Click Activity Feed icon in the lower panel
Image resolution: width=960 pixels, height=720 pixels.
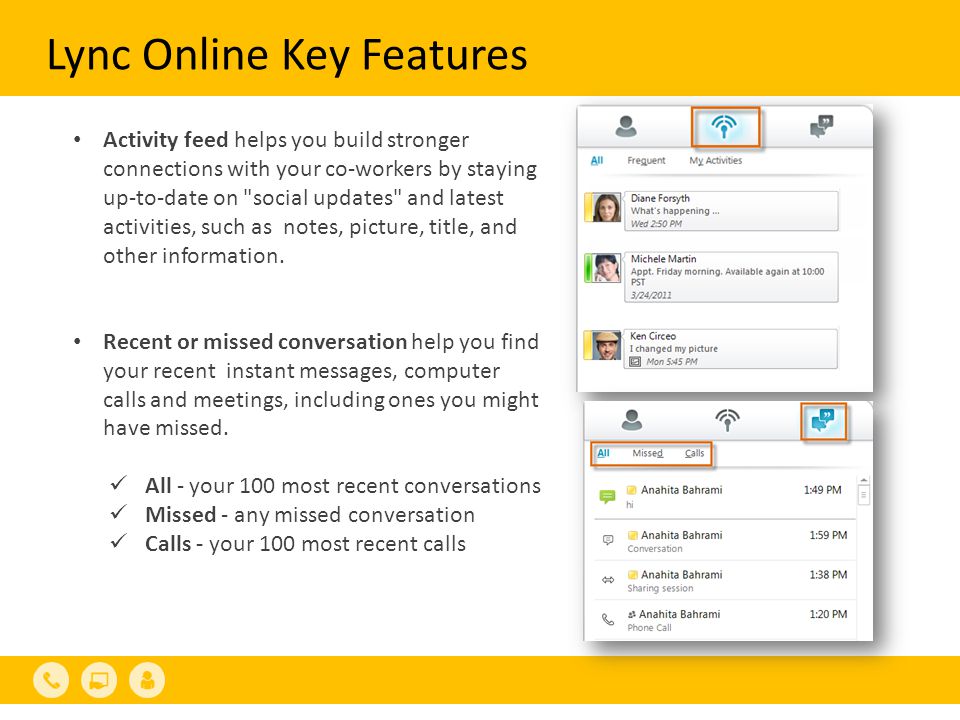(727, 420)
